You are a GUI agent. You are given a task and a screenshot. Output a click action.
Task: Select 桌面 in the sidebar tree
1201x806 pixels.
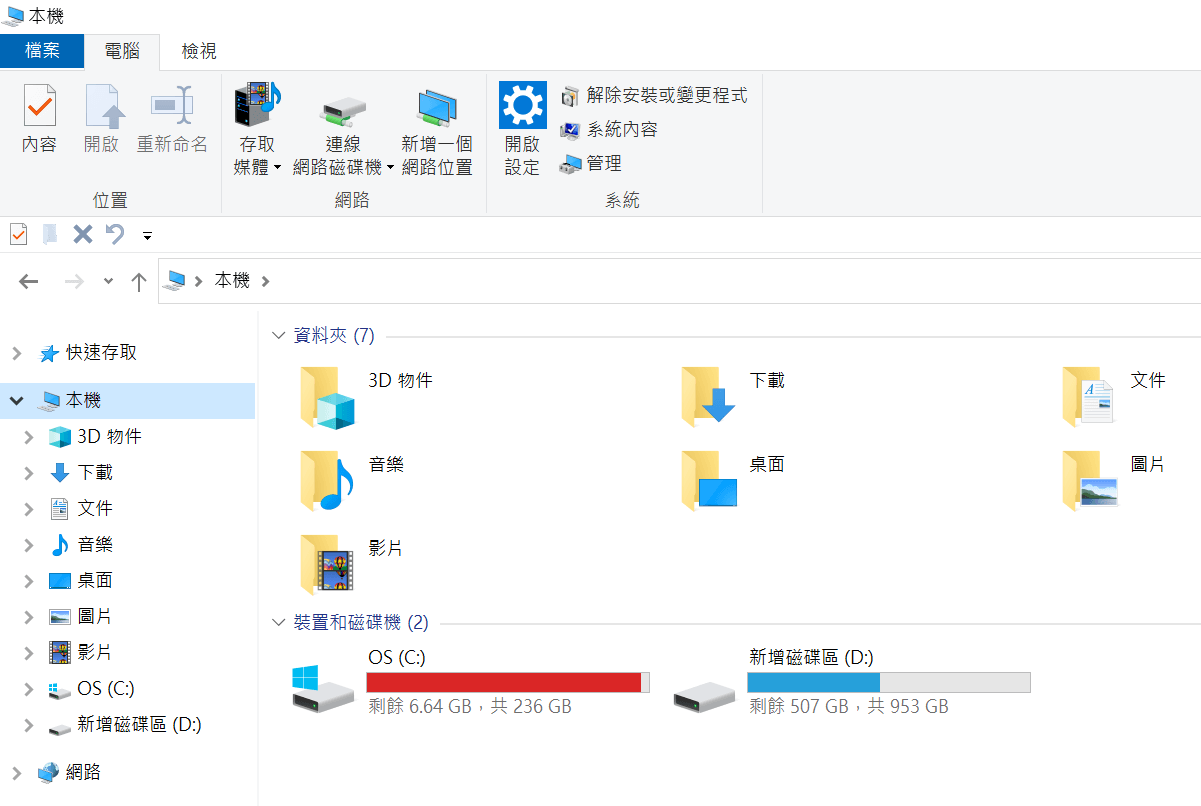pos(95,580)
